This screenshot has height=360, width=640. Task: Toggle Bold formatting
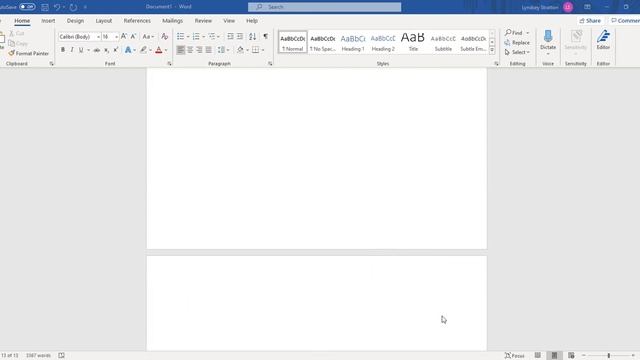tap(62, 50)
